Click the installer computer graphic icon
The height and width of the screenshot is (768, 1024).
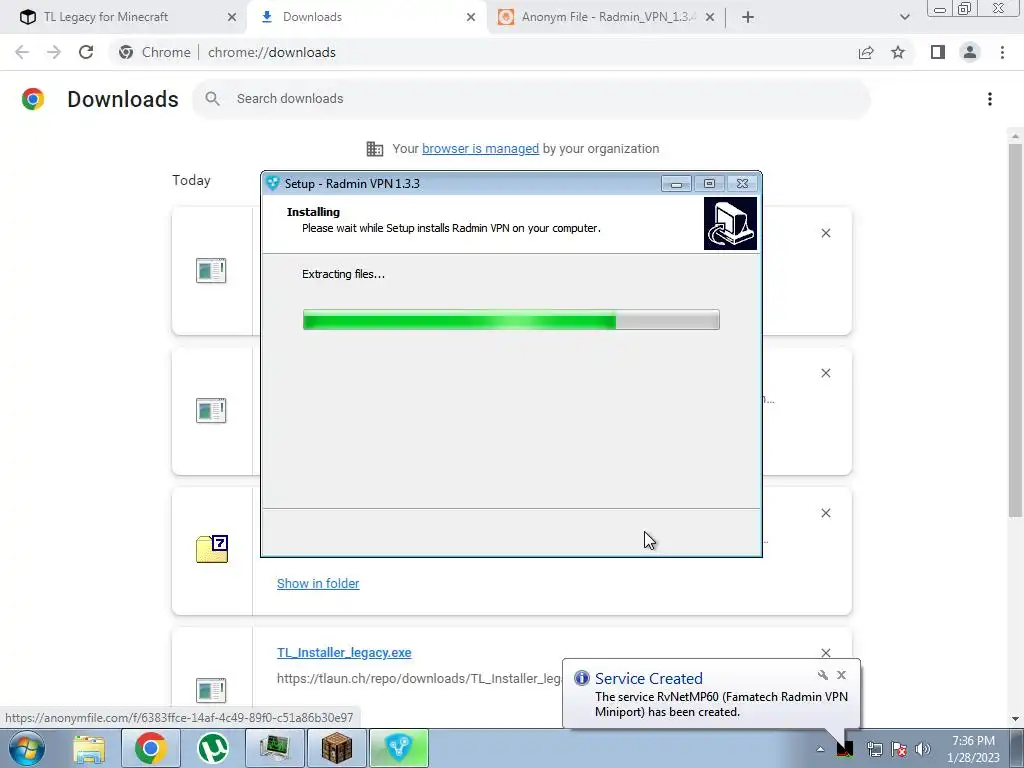coord(730,223)
